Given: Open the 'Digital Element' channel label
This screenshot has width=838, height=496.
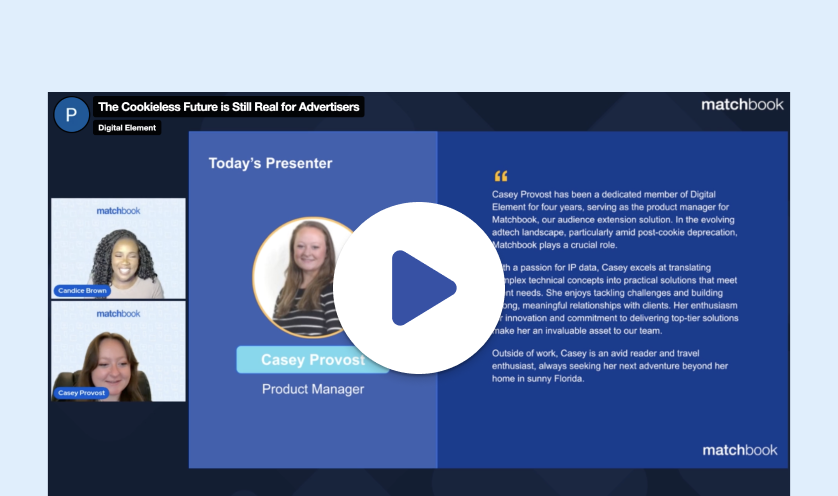Looking at the screenshot, I should pos(127,128).
